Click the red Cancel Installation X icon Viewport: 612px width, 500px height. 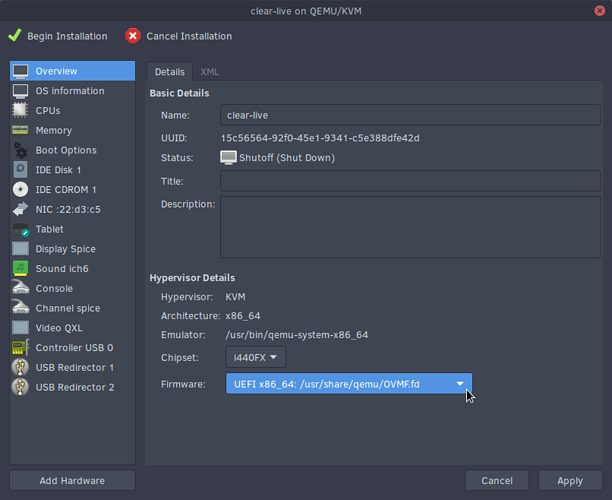tap(133, 36)
